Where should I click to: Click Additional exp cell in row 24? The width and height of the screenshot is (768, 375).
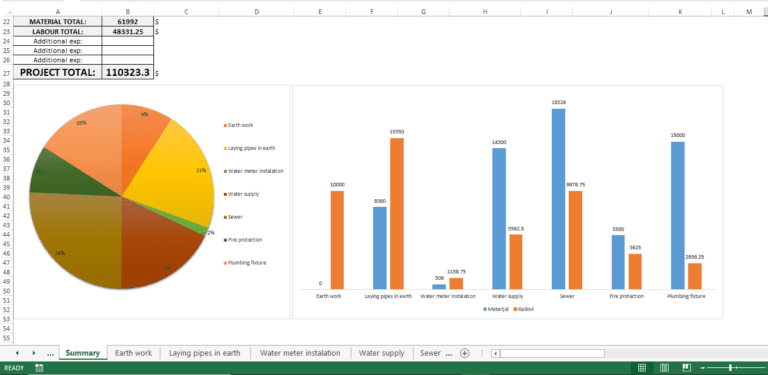pyautogui.click(x=58, y=41)
